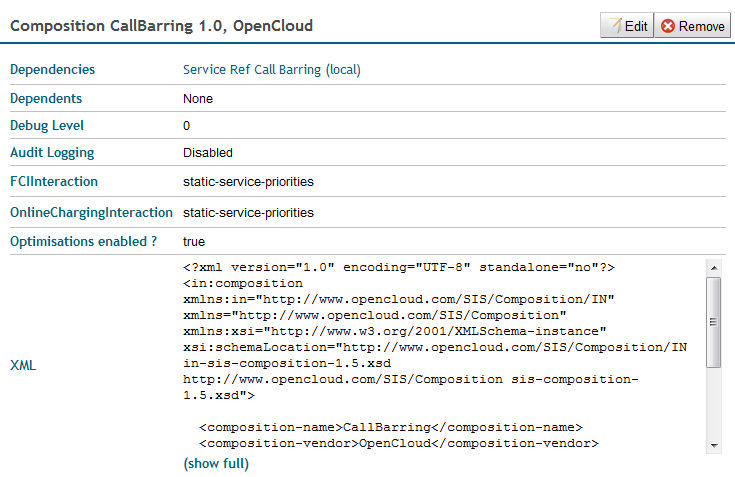Image resolution: width=735 pixels, height=477 pixels.
Task: Click the XML scrollbar up arrow
Action: [x=713, y=267]
